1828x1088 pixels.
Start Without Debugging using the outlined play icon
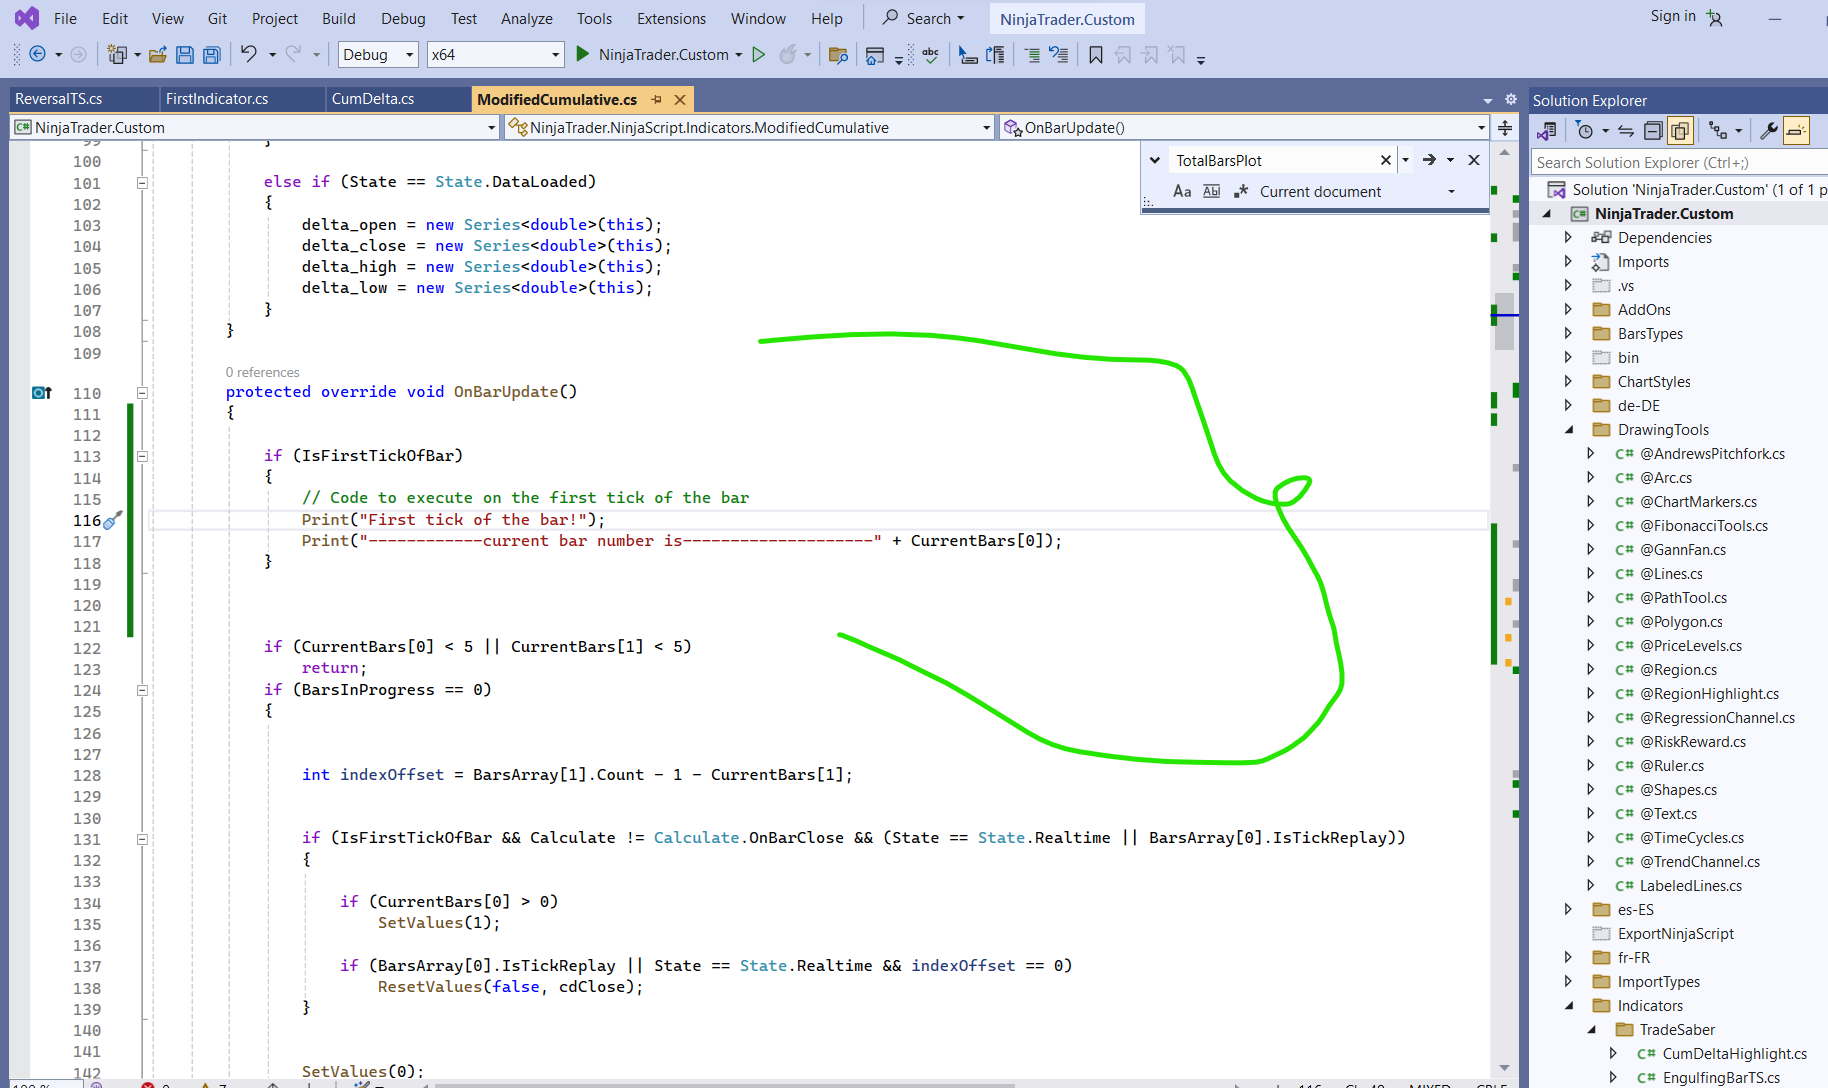(x=759, y=55)
